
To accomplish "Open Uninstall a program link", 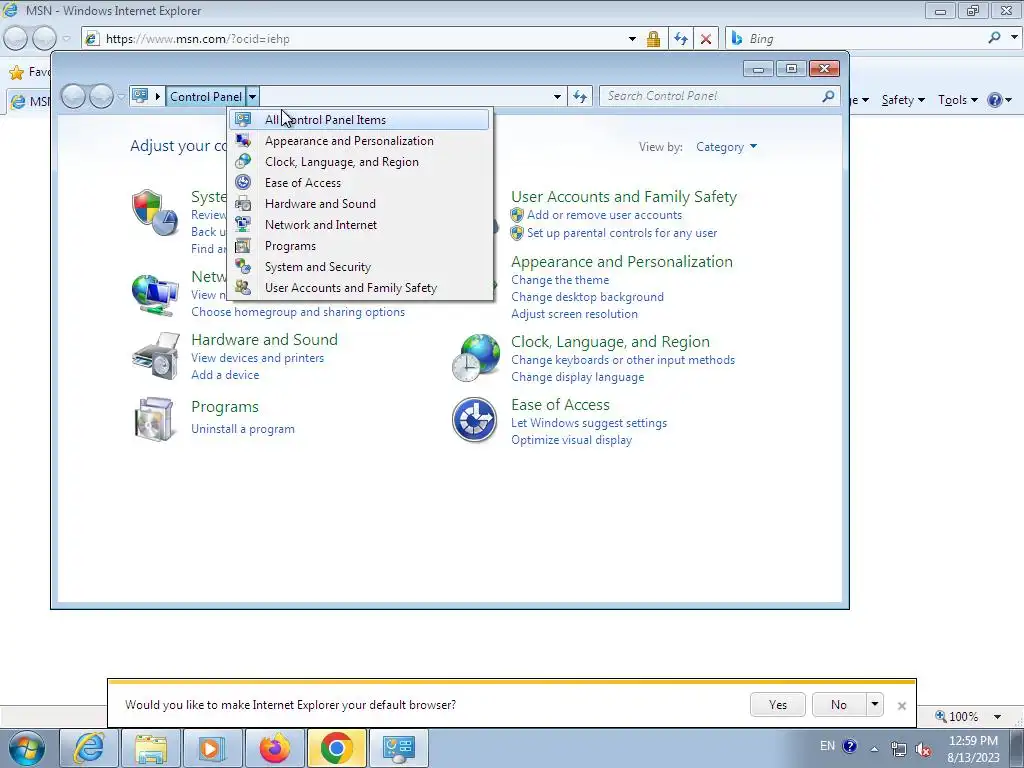I will pos(243,429).
